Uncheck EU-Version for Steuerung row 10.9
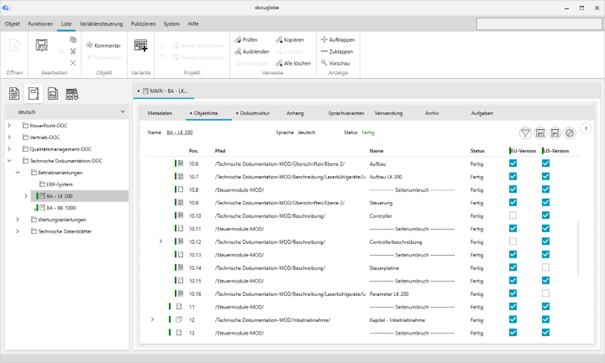This screenshot has height=363, width=605. (x=513, y=203)
